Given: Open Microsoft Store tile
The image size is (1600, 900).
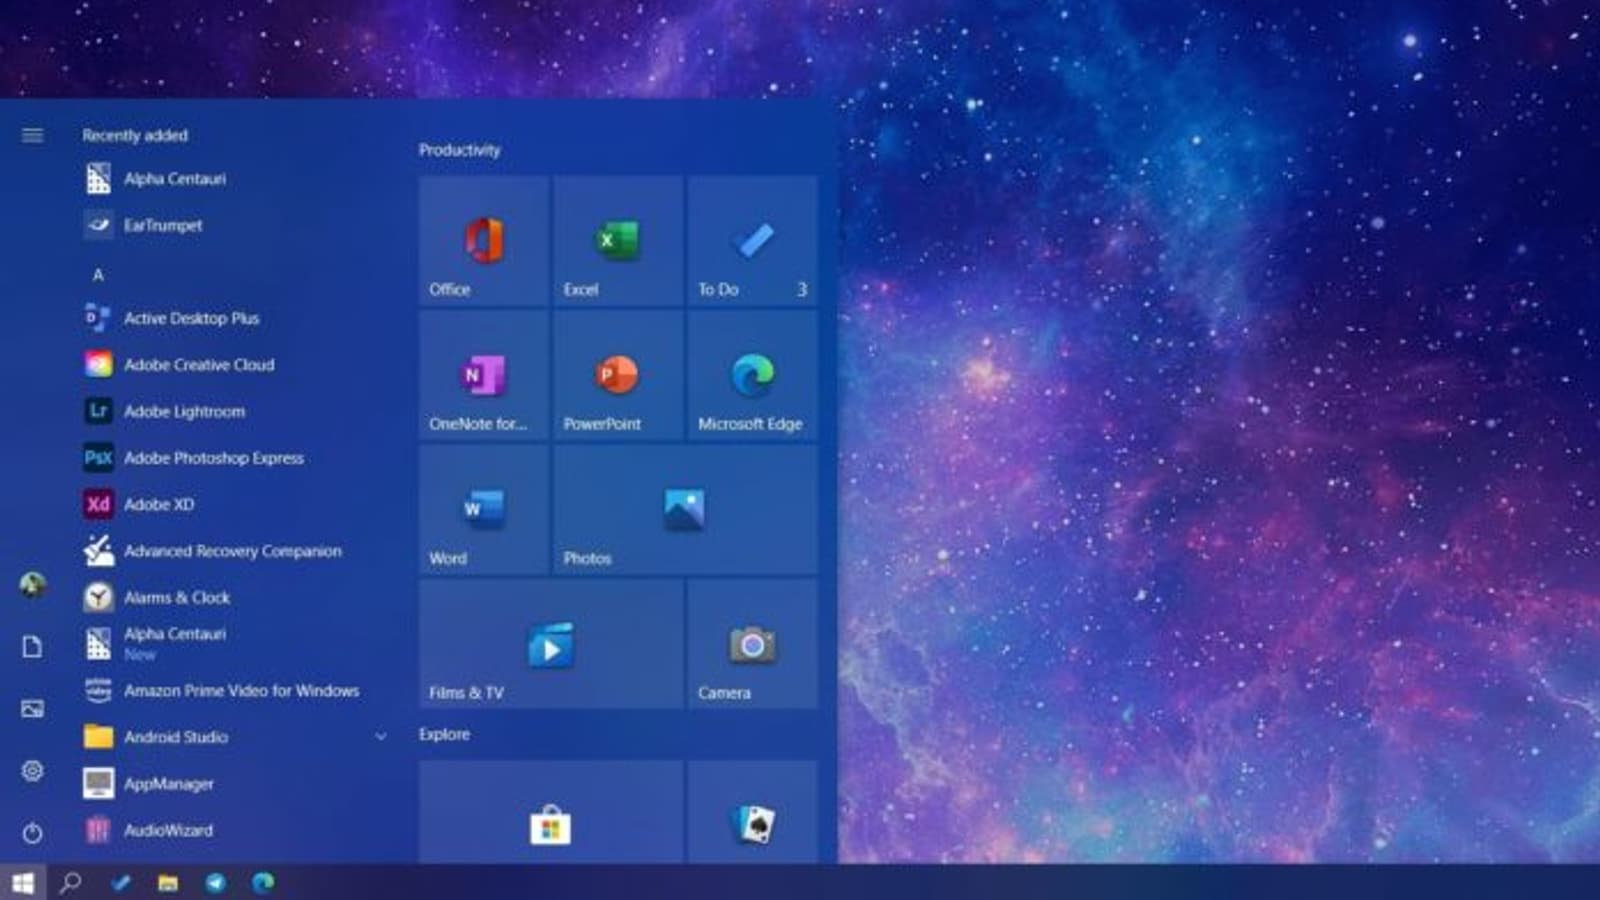Looking at the screenshot, I should [551, 812].
